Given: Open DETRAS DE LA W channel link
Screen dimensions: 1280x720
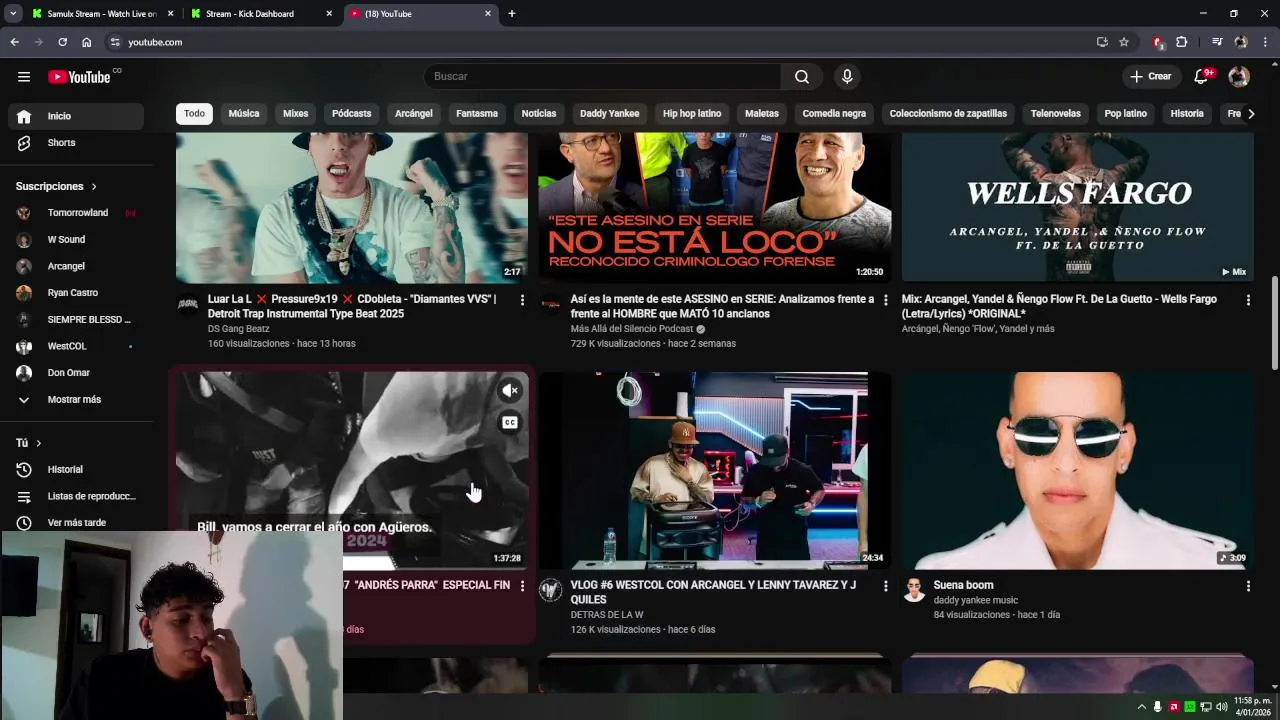Looking at the screenshot, I should tap(607, 615).
